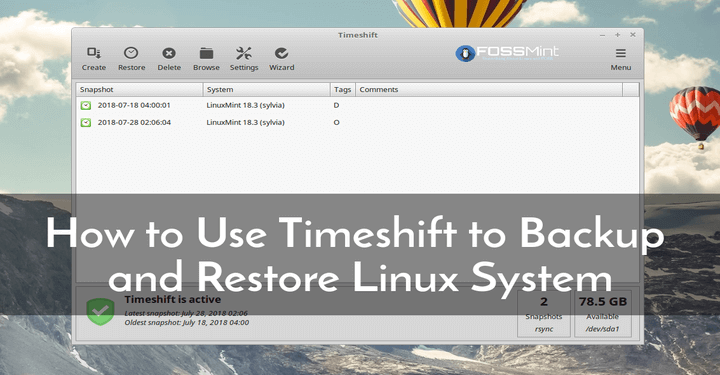Open the Restore snapshot tool
The height and width of the screenshot is (375, 720).
click(x=131, y=59)
